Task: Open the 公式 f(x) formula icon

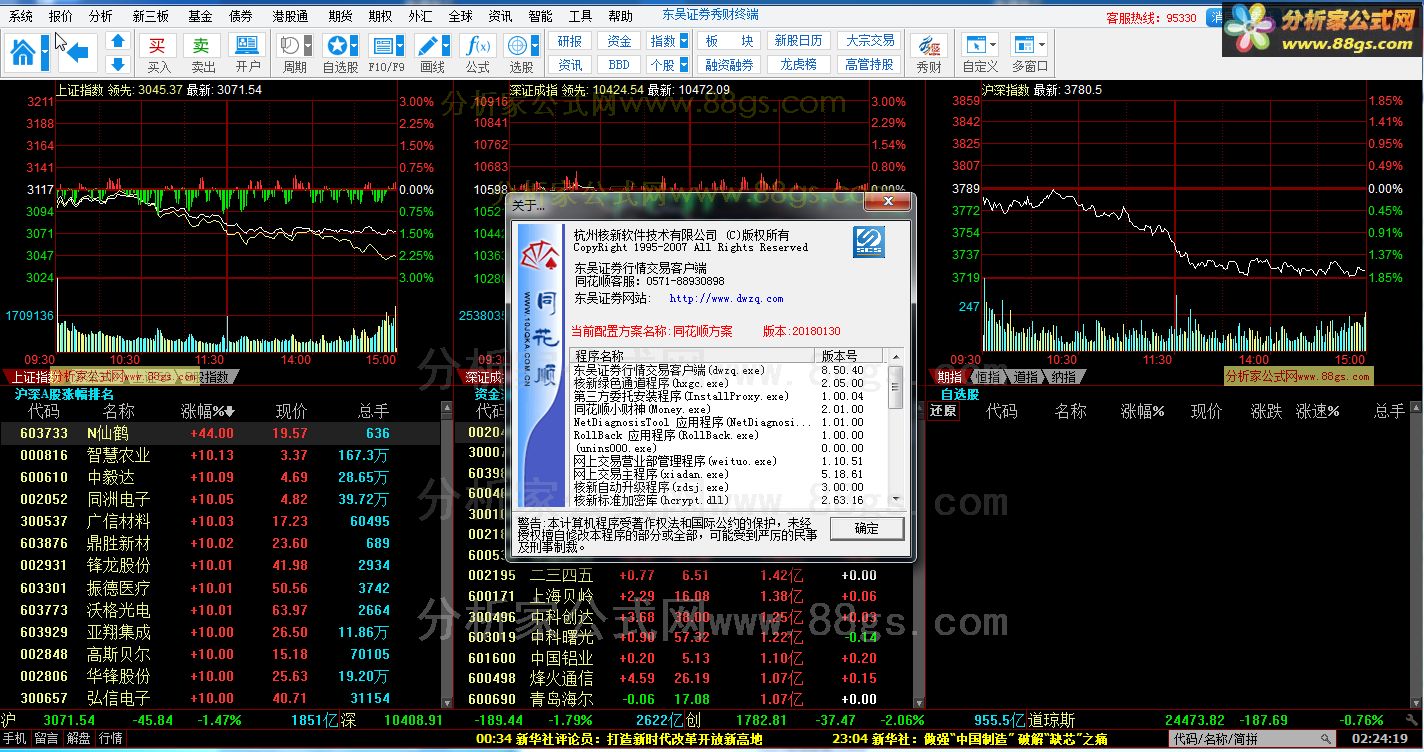Action: 478,53
